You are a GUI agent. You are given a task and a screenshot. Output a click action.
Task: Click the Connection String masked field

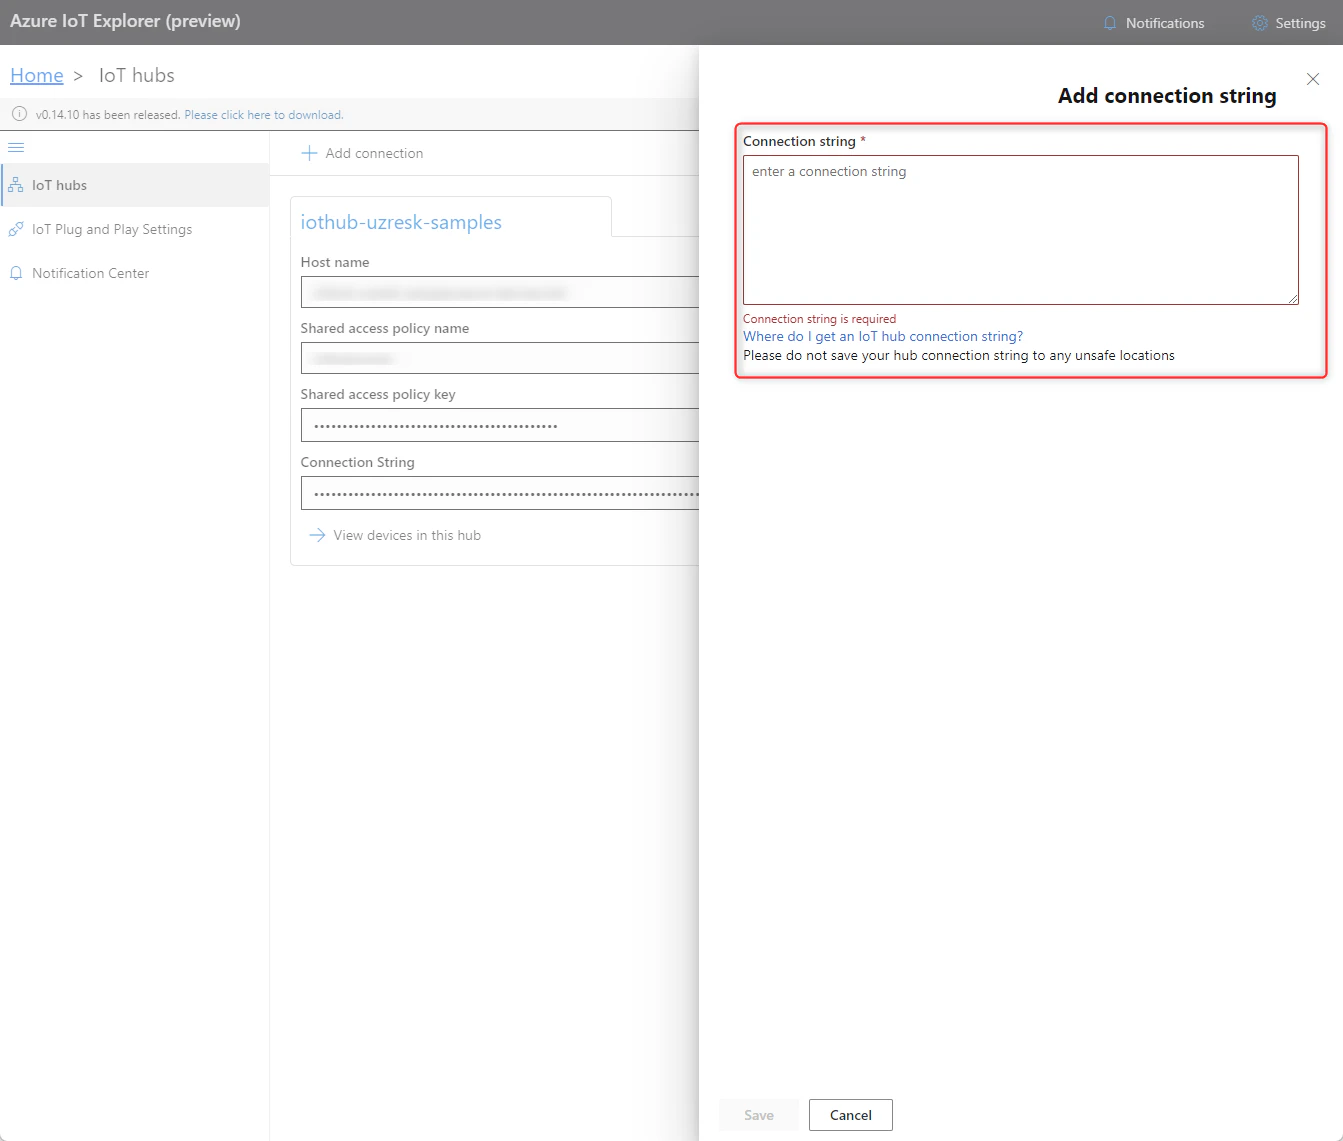pyautogui.click(x=500, y=493)
